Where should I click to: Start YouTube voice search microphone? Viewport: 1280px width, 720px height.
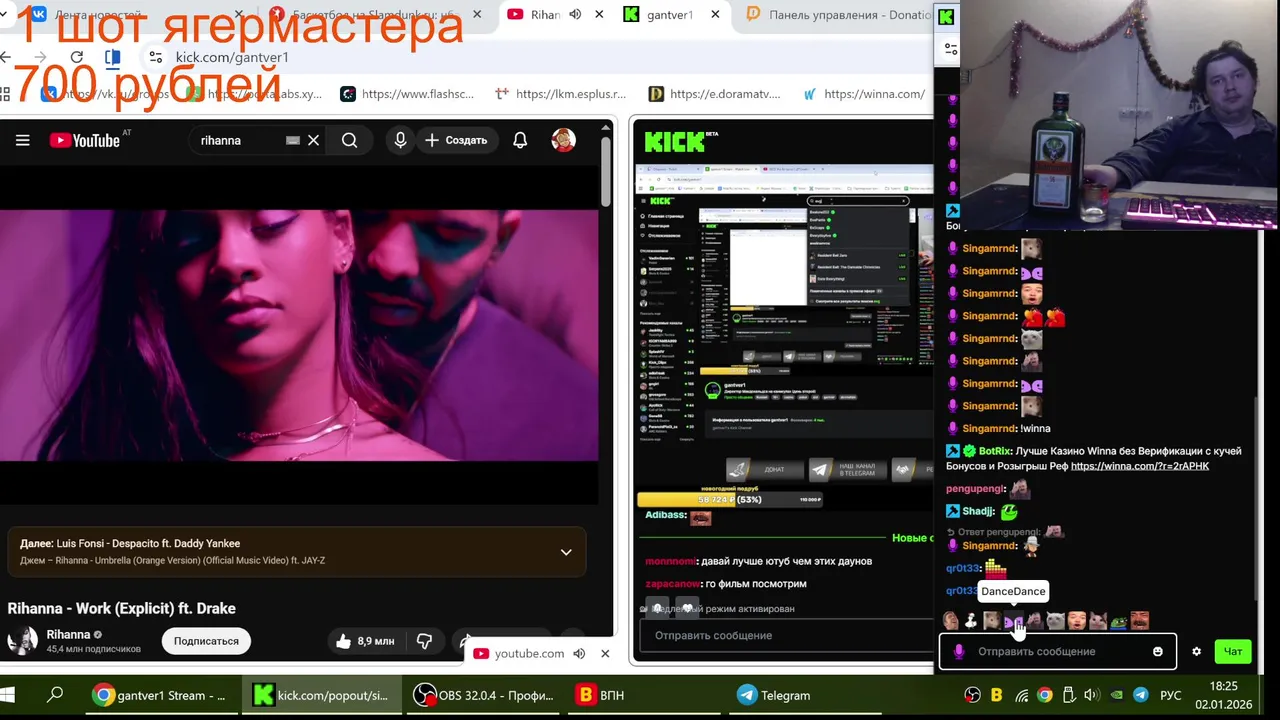point(400,140)
